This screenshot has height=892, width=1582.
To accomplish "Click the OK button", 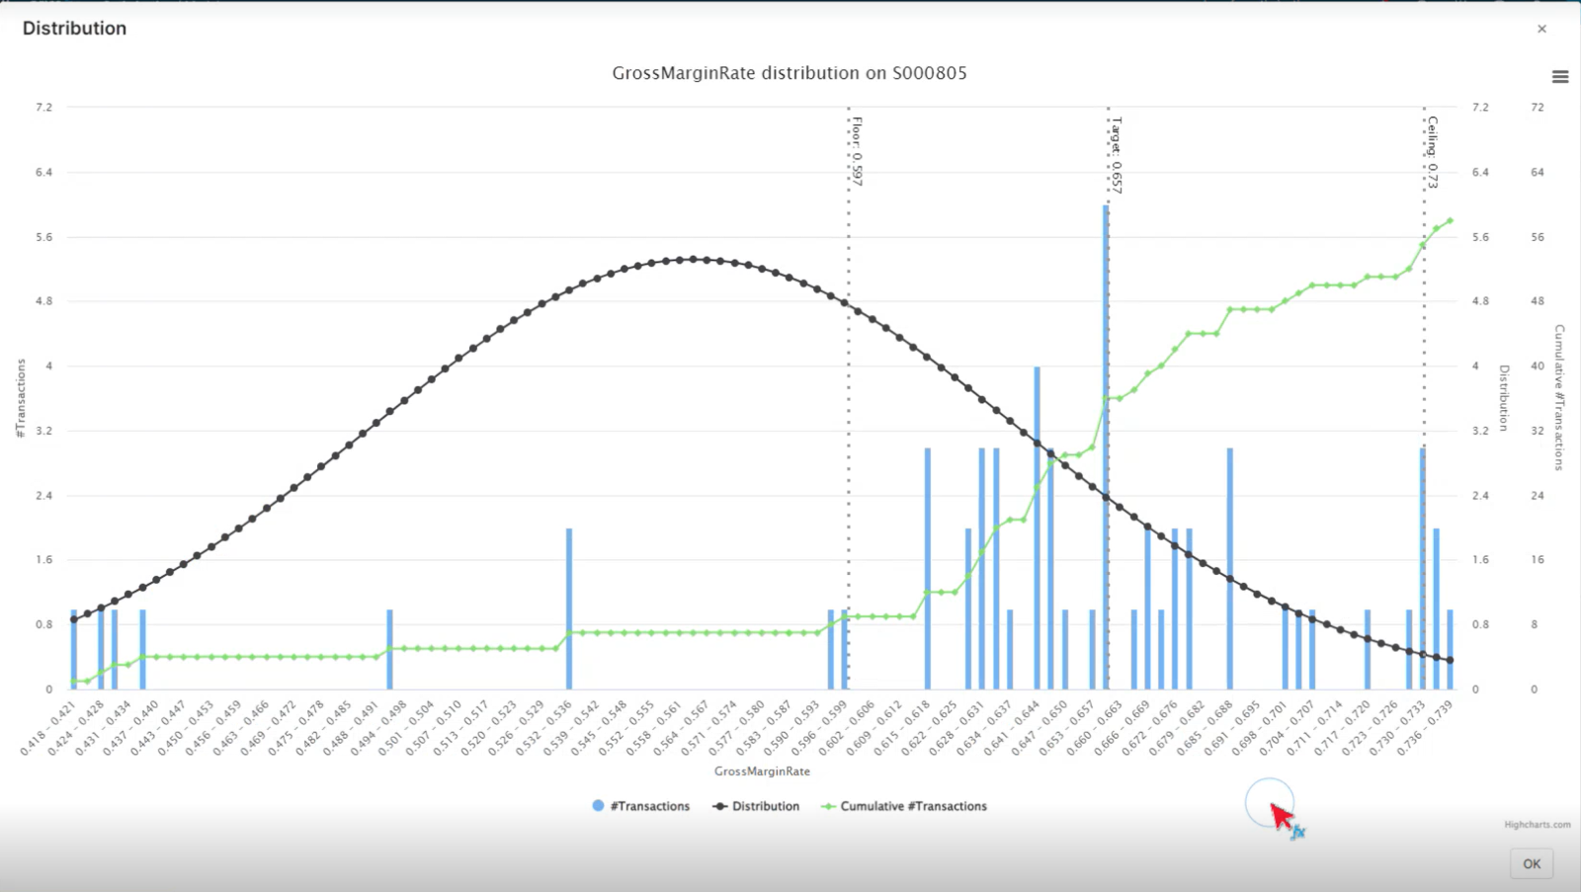I will 1531,864.
